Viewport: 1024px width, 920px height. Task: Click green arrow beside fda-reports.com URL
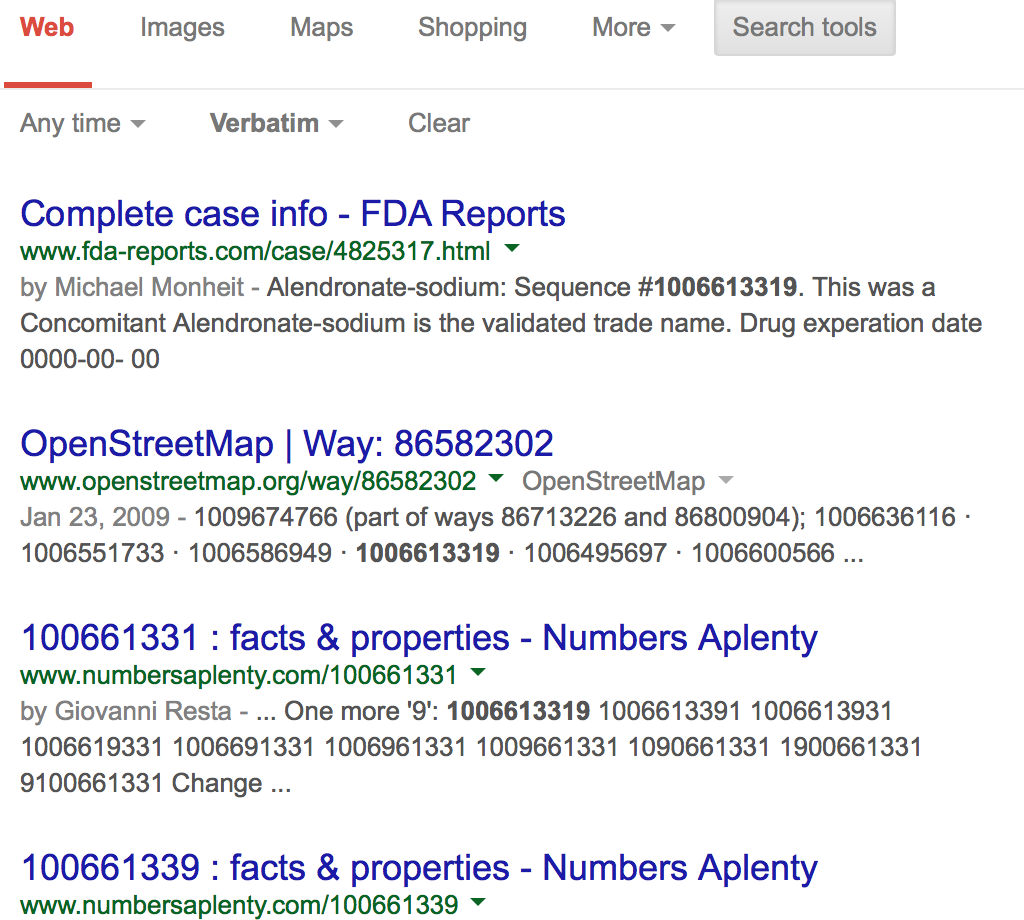tap(511, 248)
